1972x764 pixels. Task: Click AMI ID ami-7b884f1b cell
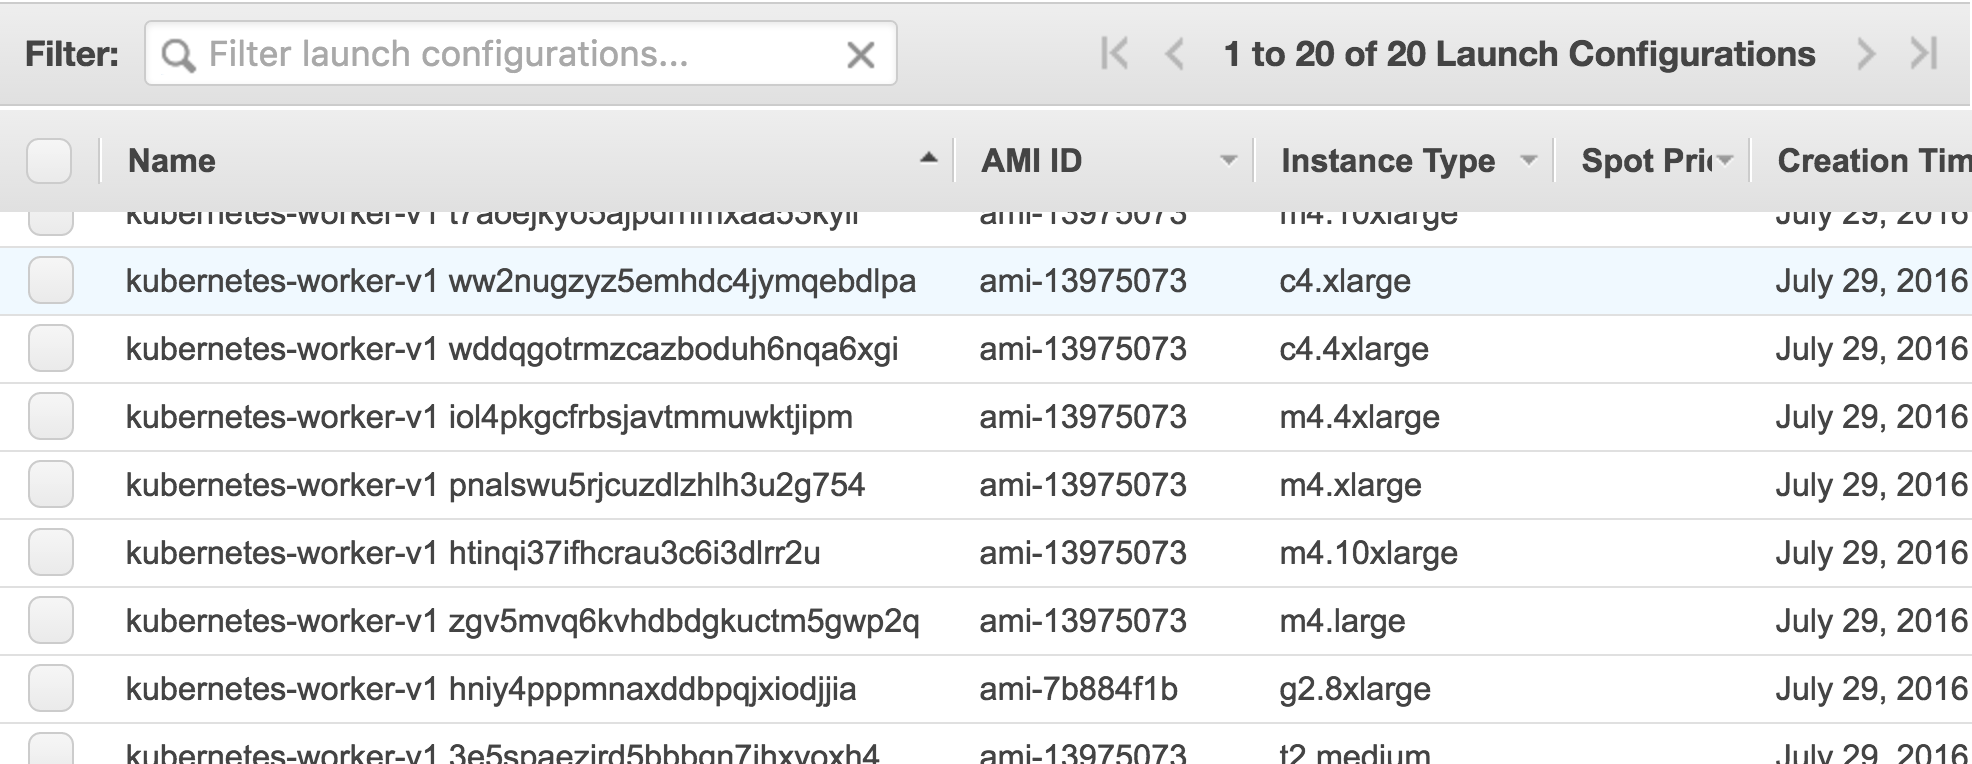1078,689
